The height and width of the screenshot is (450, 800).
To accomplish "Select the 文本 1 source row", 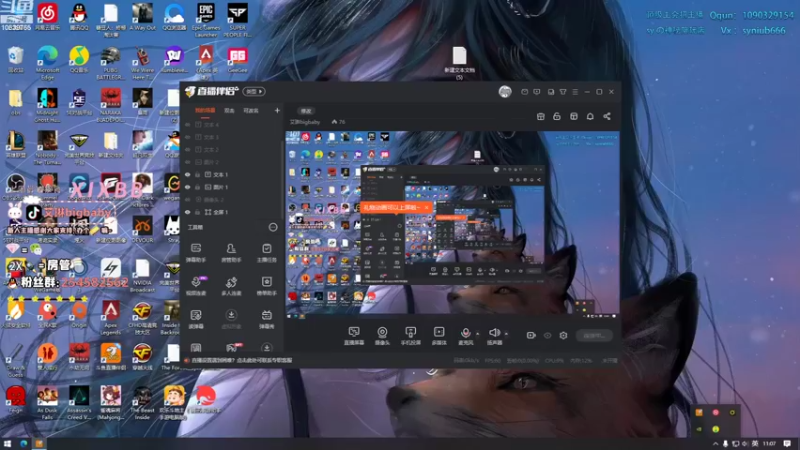I will pyautogui.click(x=231, y=174).
